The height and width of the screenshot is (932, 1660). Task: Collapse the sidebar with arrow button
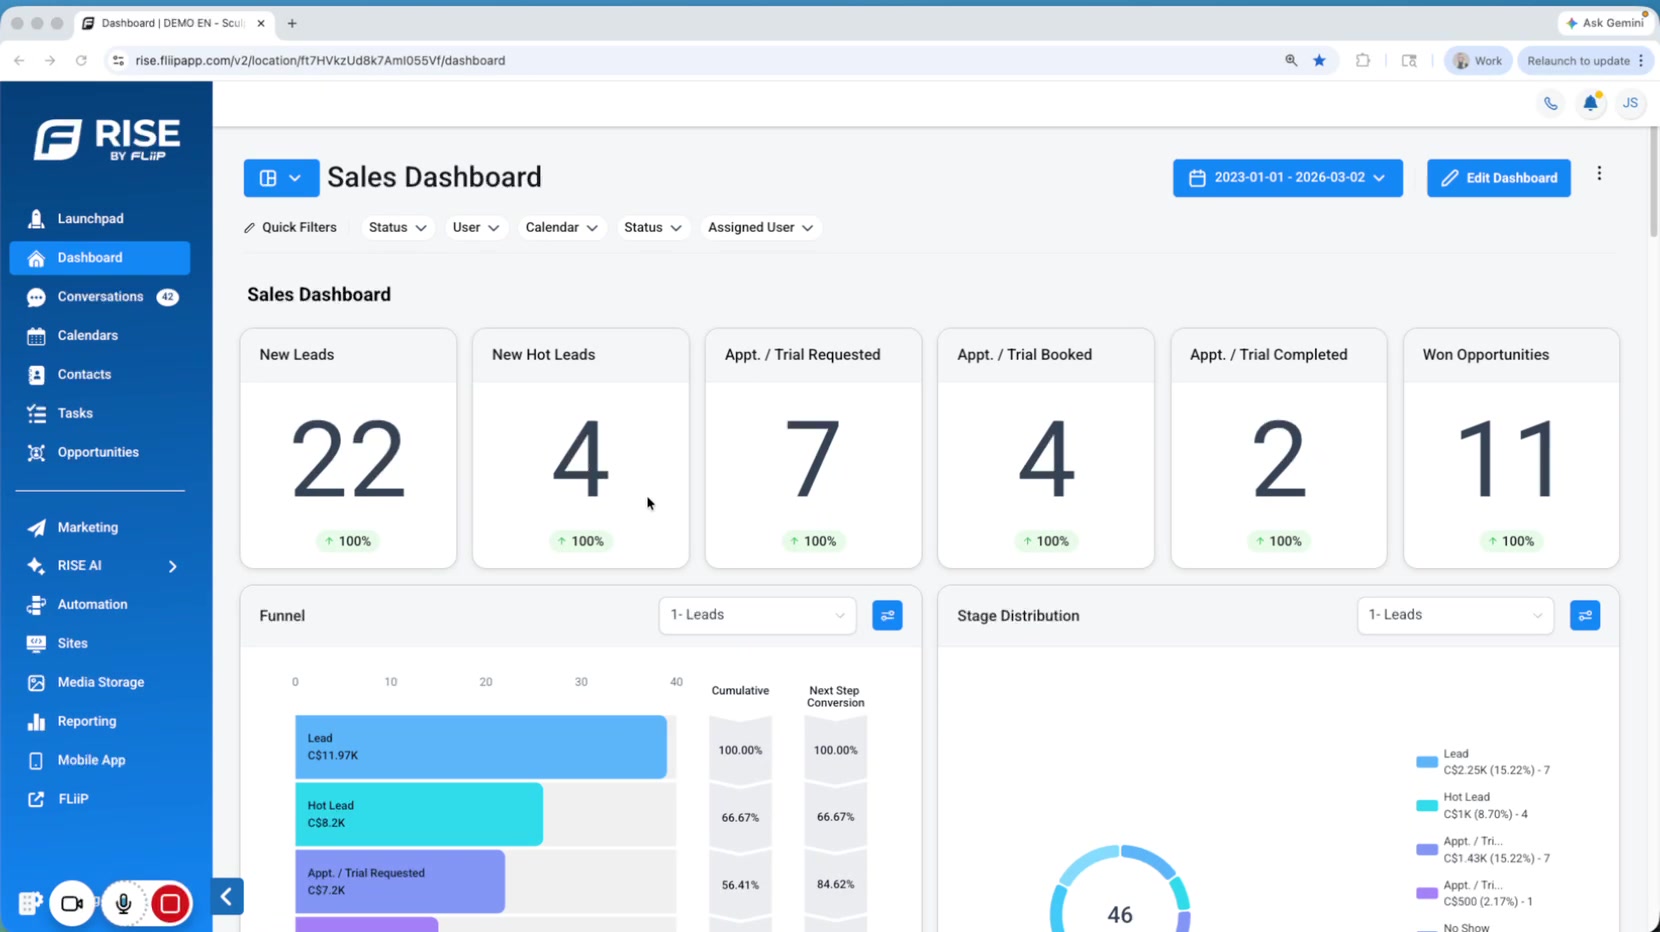click(227, 897)
